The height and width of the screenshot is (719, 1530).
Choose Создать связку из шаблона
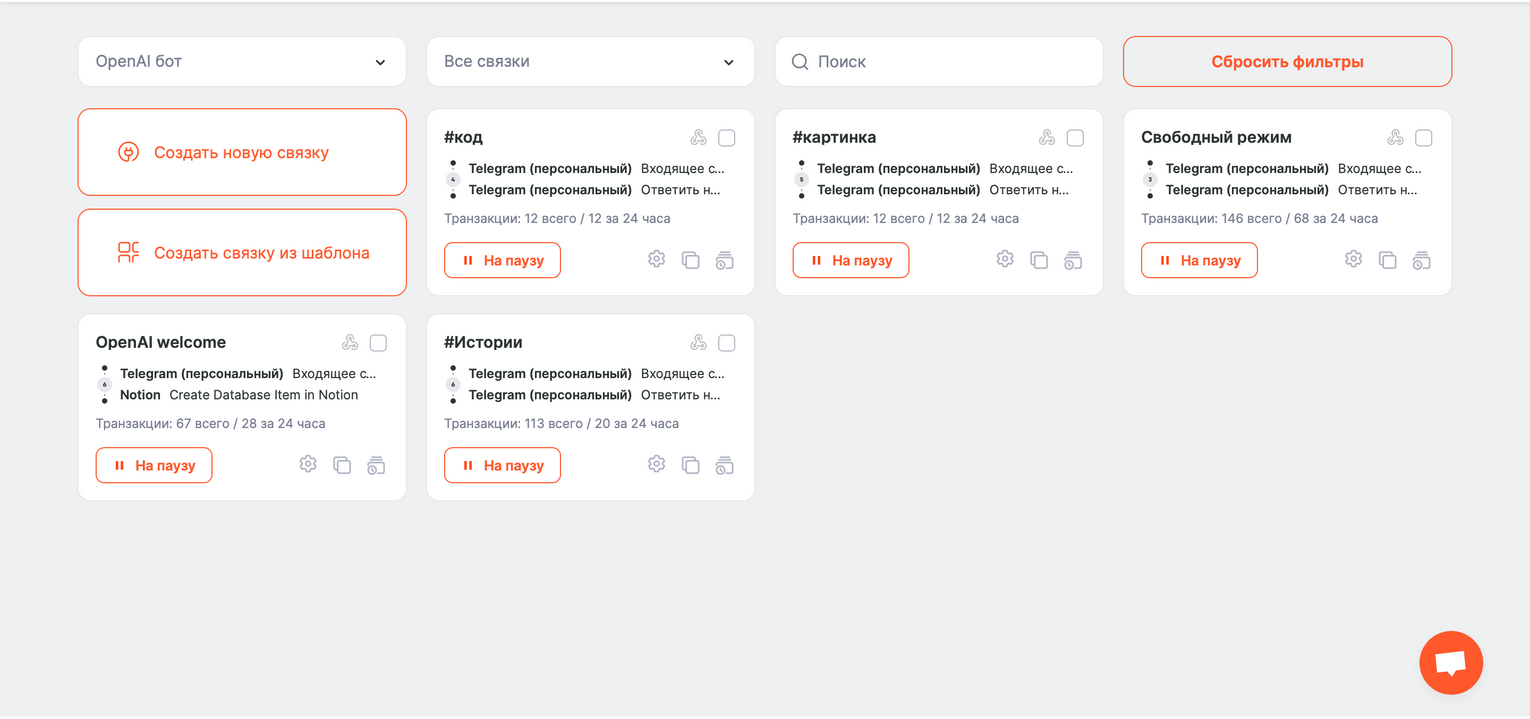coord(242,253)
